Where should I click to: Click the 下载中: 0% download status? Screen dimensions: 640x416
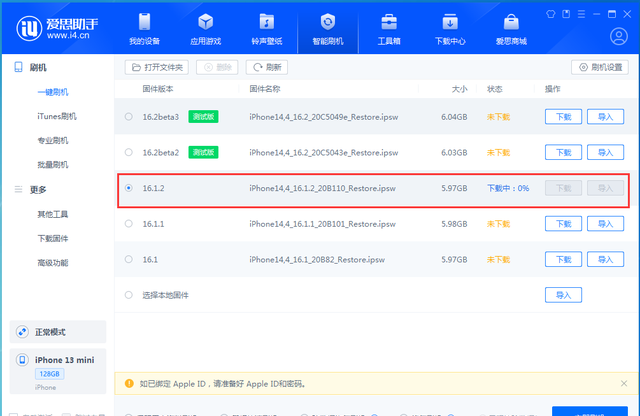[508, 188]
